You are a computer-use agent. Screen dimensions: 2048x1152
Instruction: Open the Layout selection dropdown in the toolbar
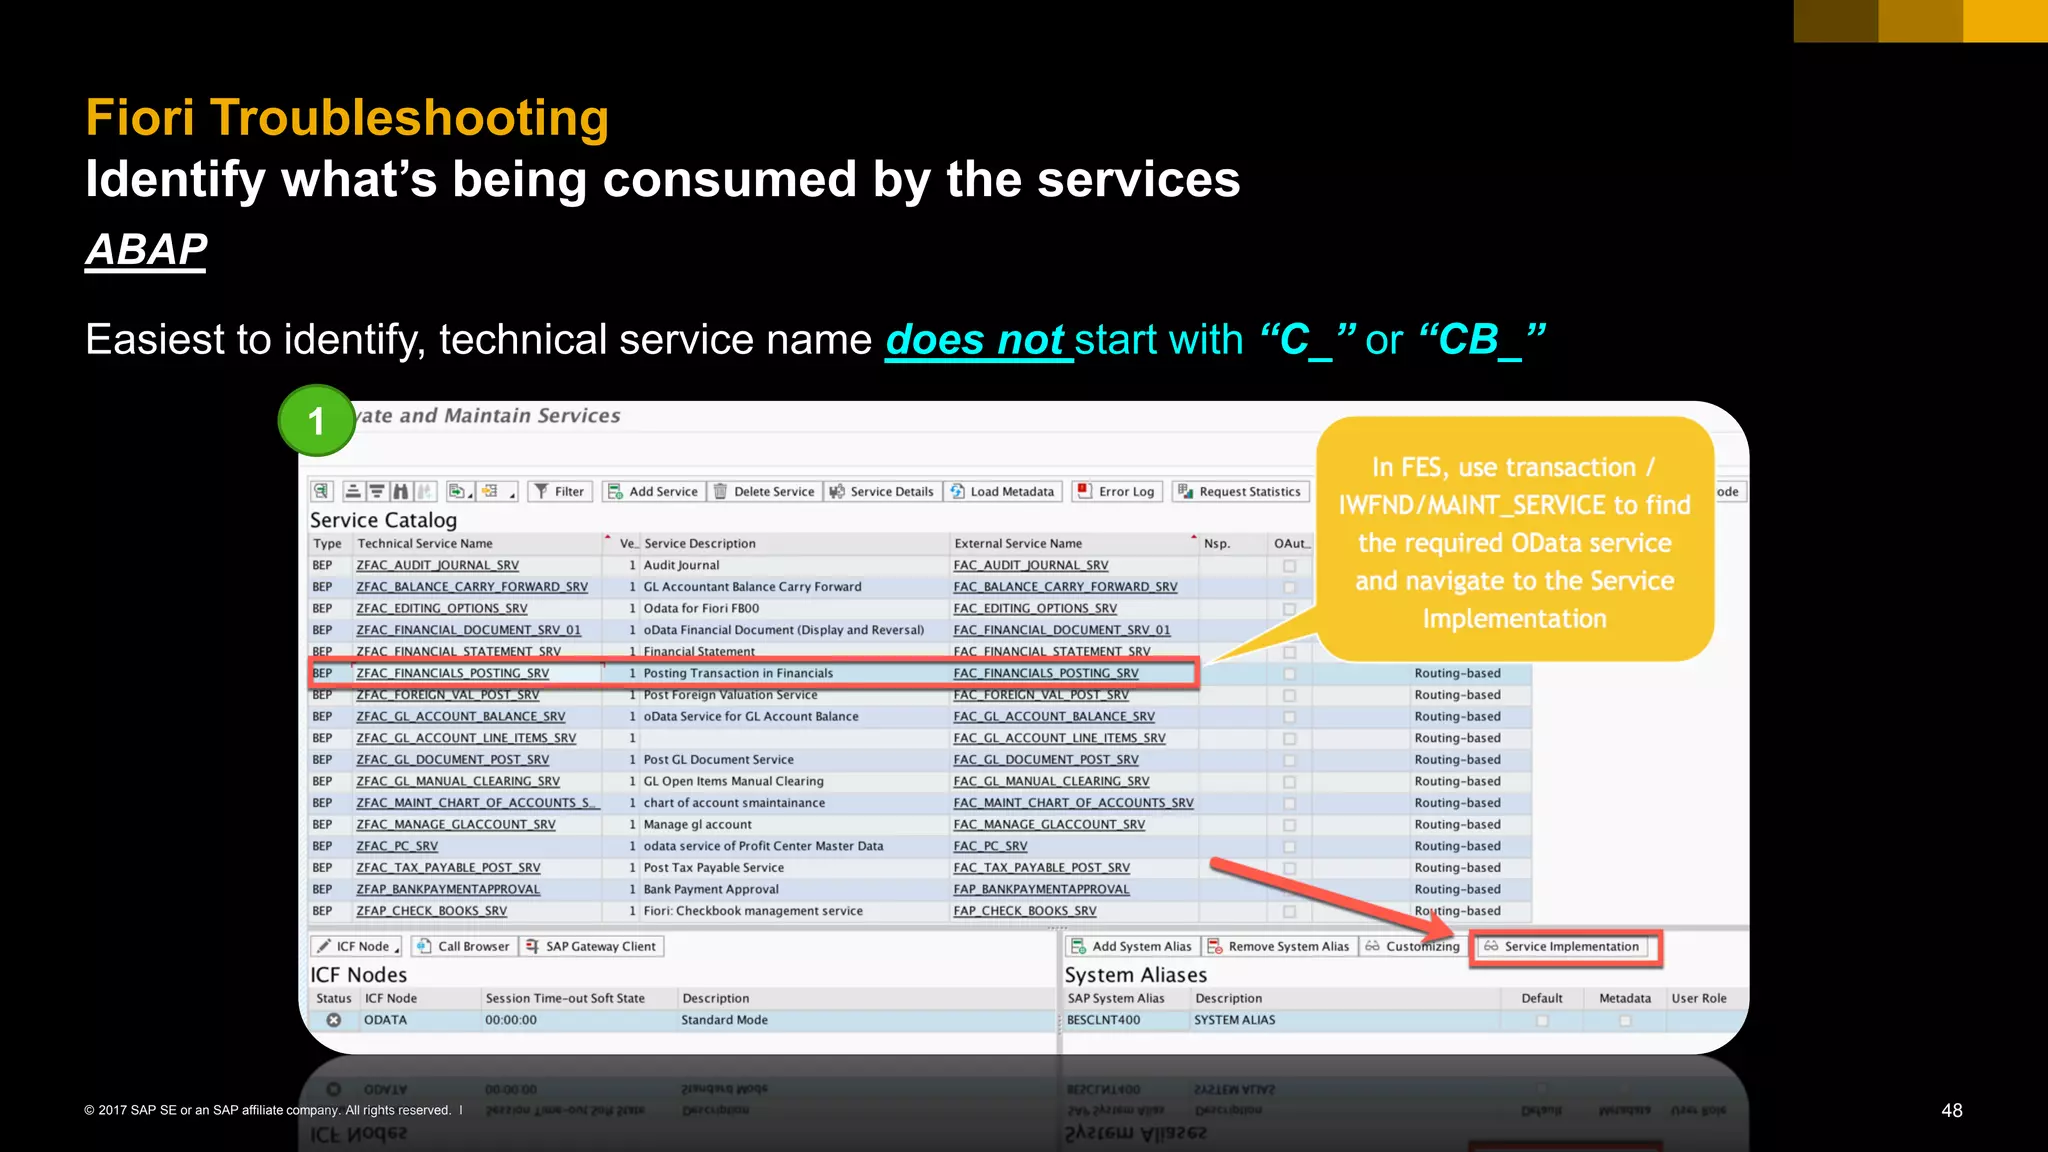pos(499,491)
